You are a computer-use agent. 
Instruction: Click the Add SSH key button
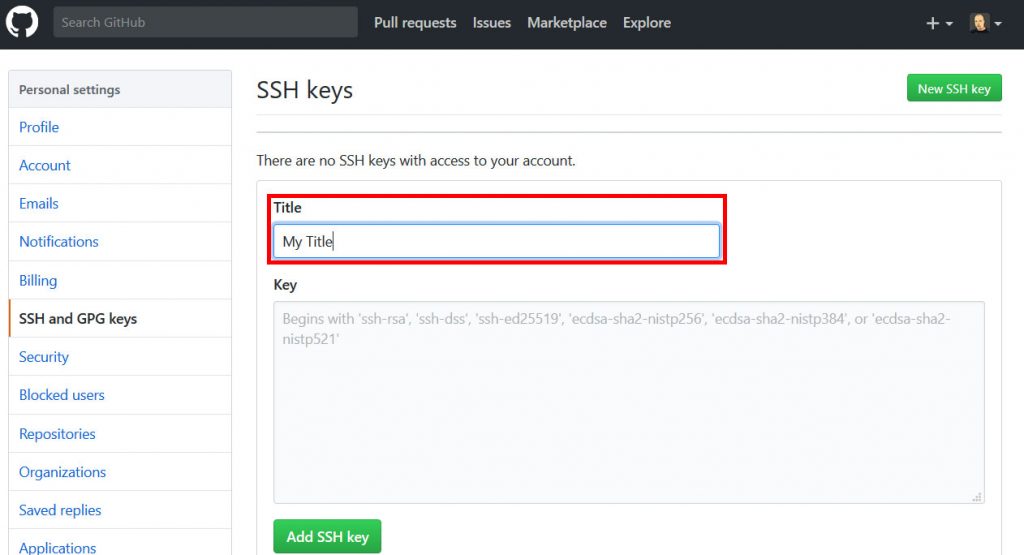pyautogui.click(x=327, y=537)
